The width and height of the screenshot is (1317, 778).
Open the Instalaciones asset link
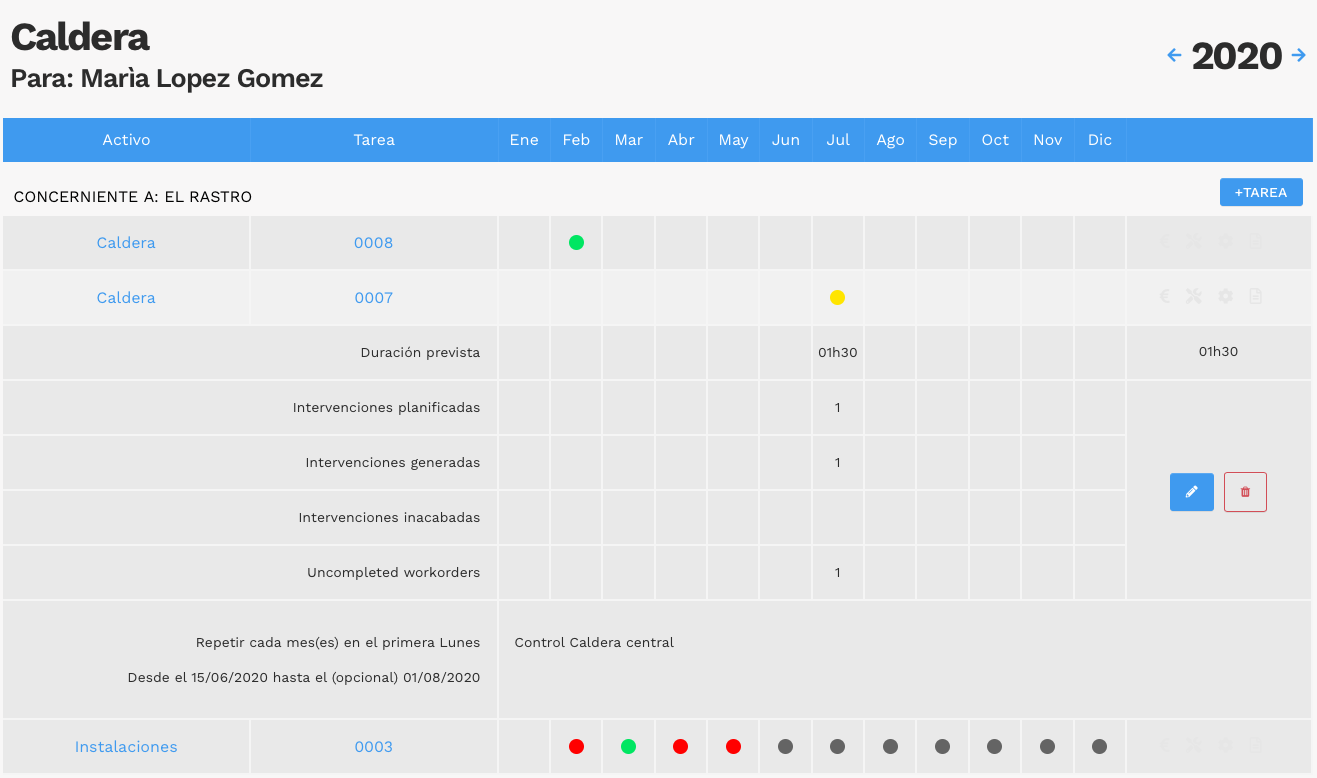(x=126, y=746)
